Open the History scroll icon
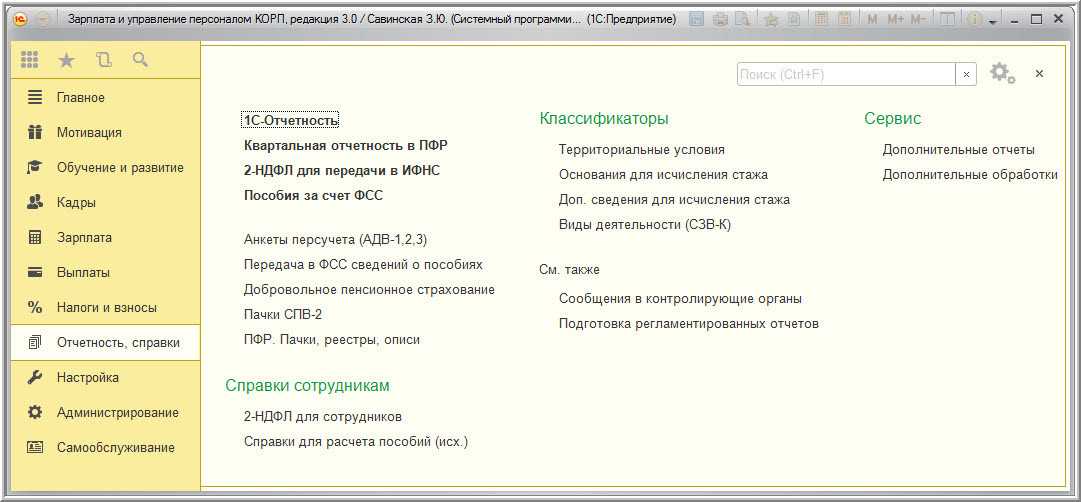This screenshot has height=502, width=1081. click(x=103, y=60)
